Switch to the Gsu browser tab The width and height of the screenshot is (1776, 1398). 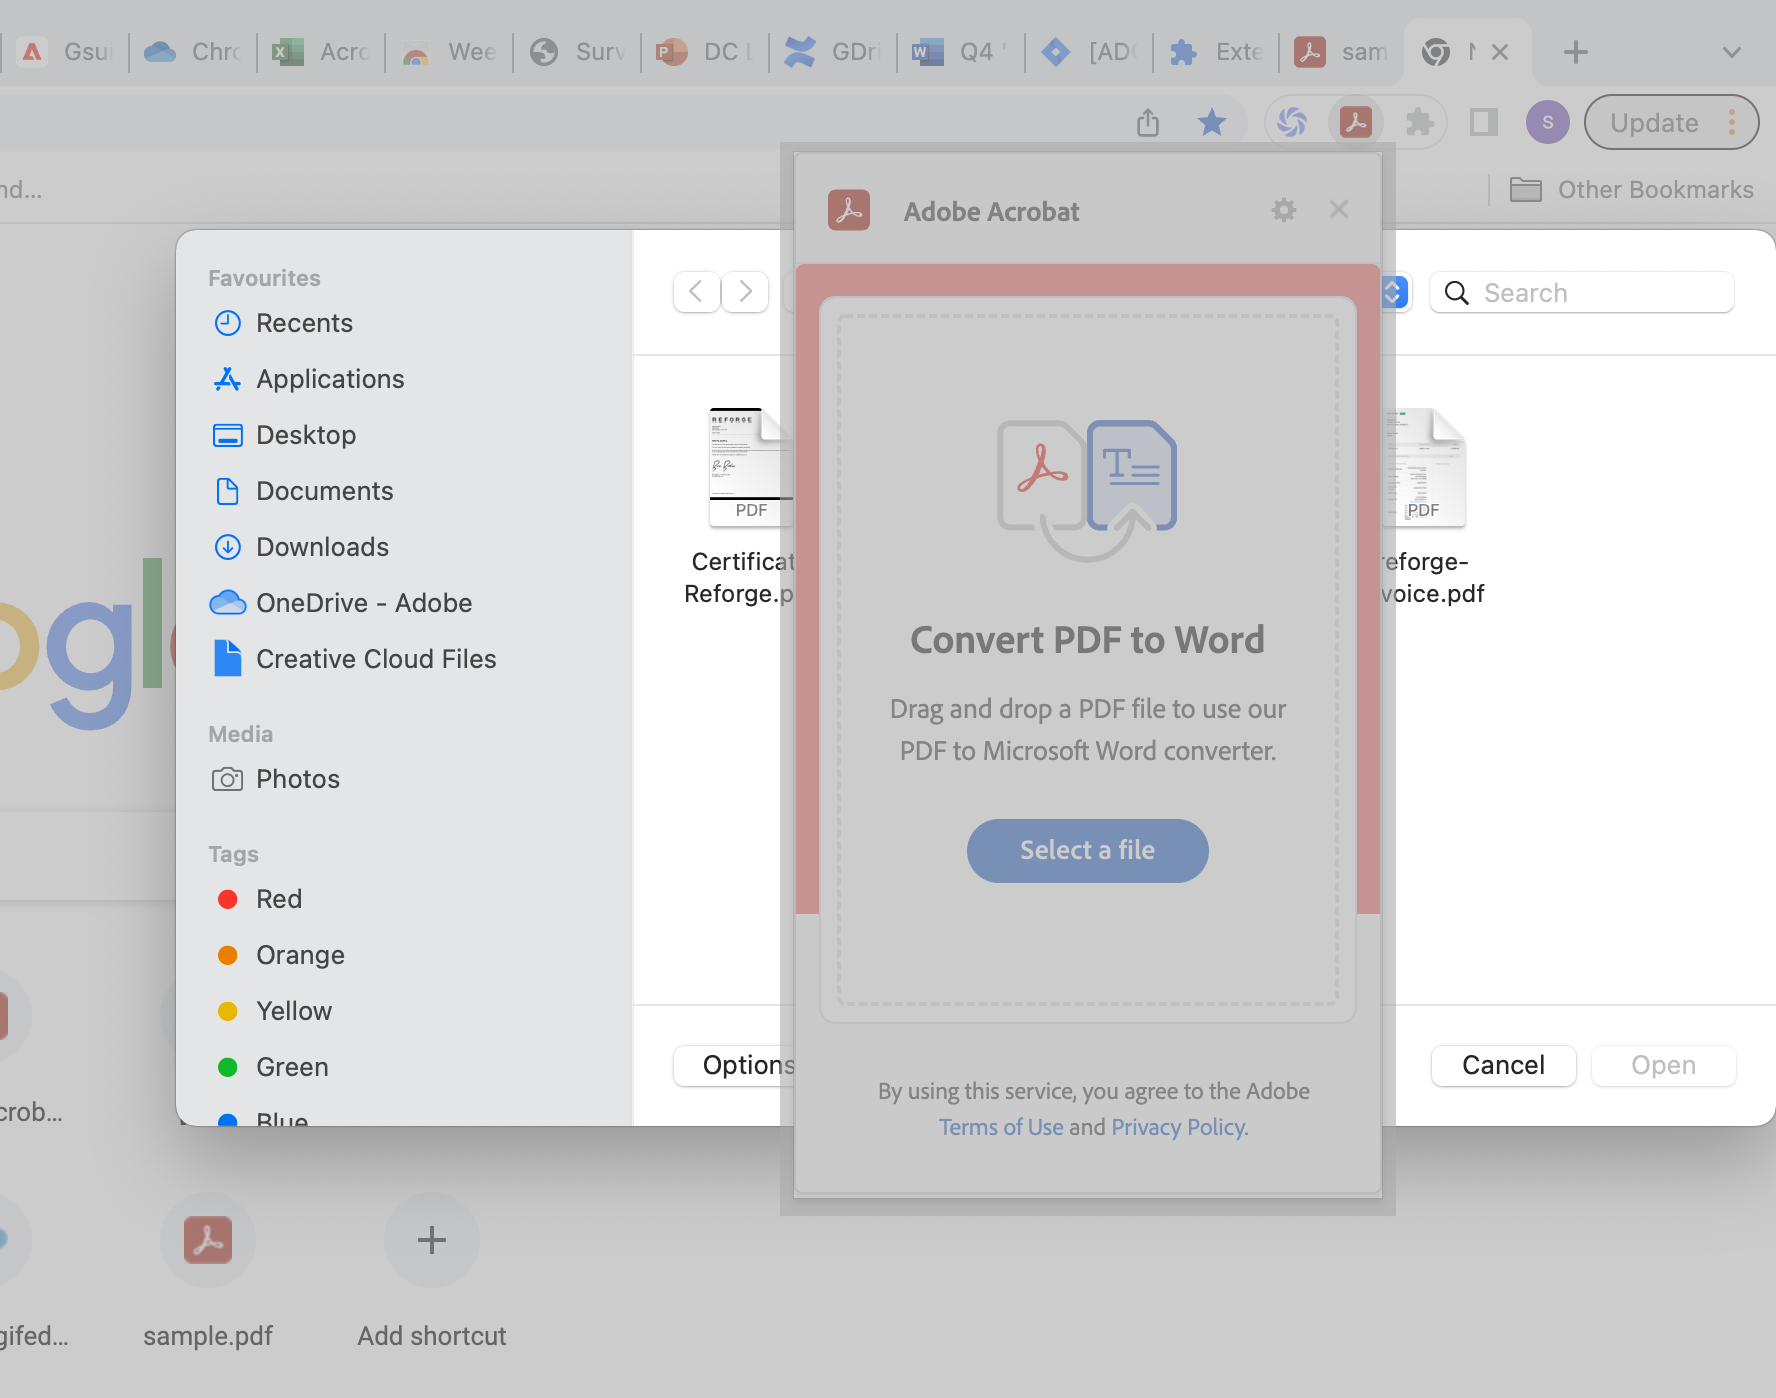[x=66, y=52]
